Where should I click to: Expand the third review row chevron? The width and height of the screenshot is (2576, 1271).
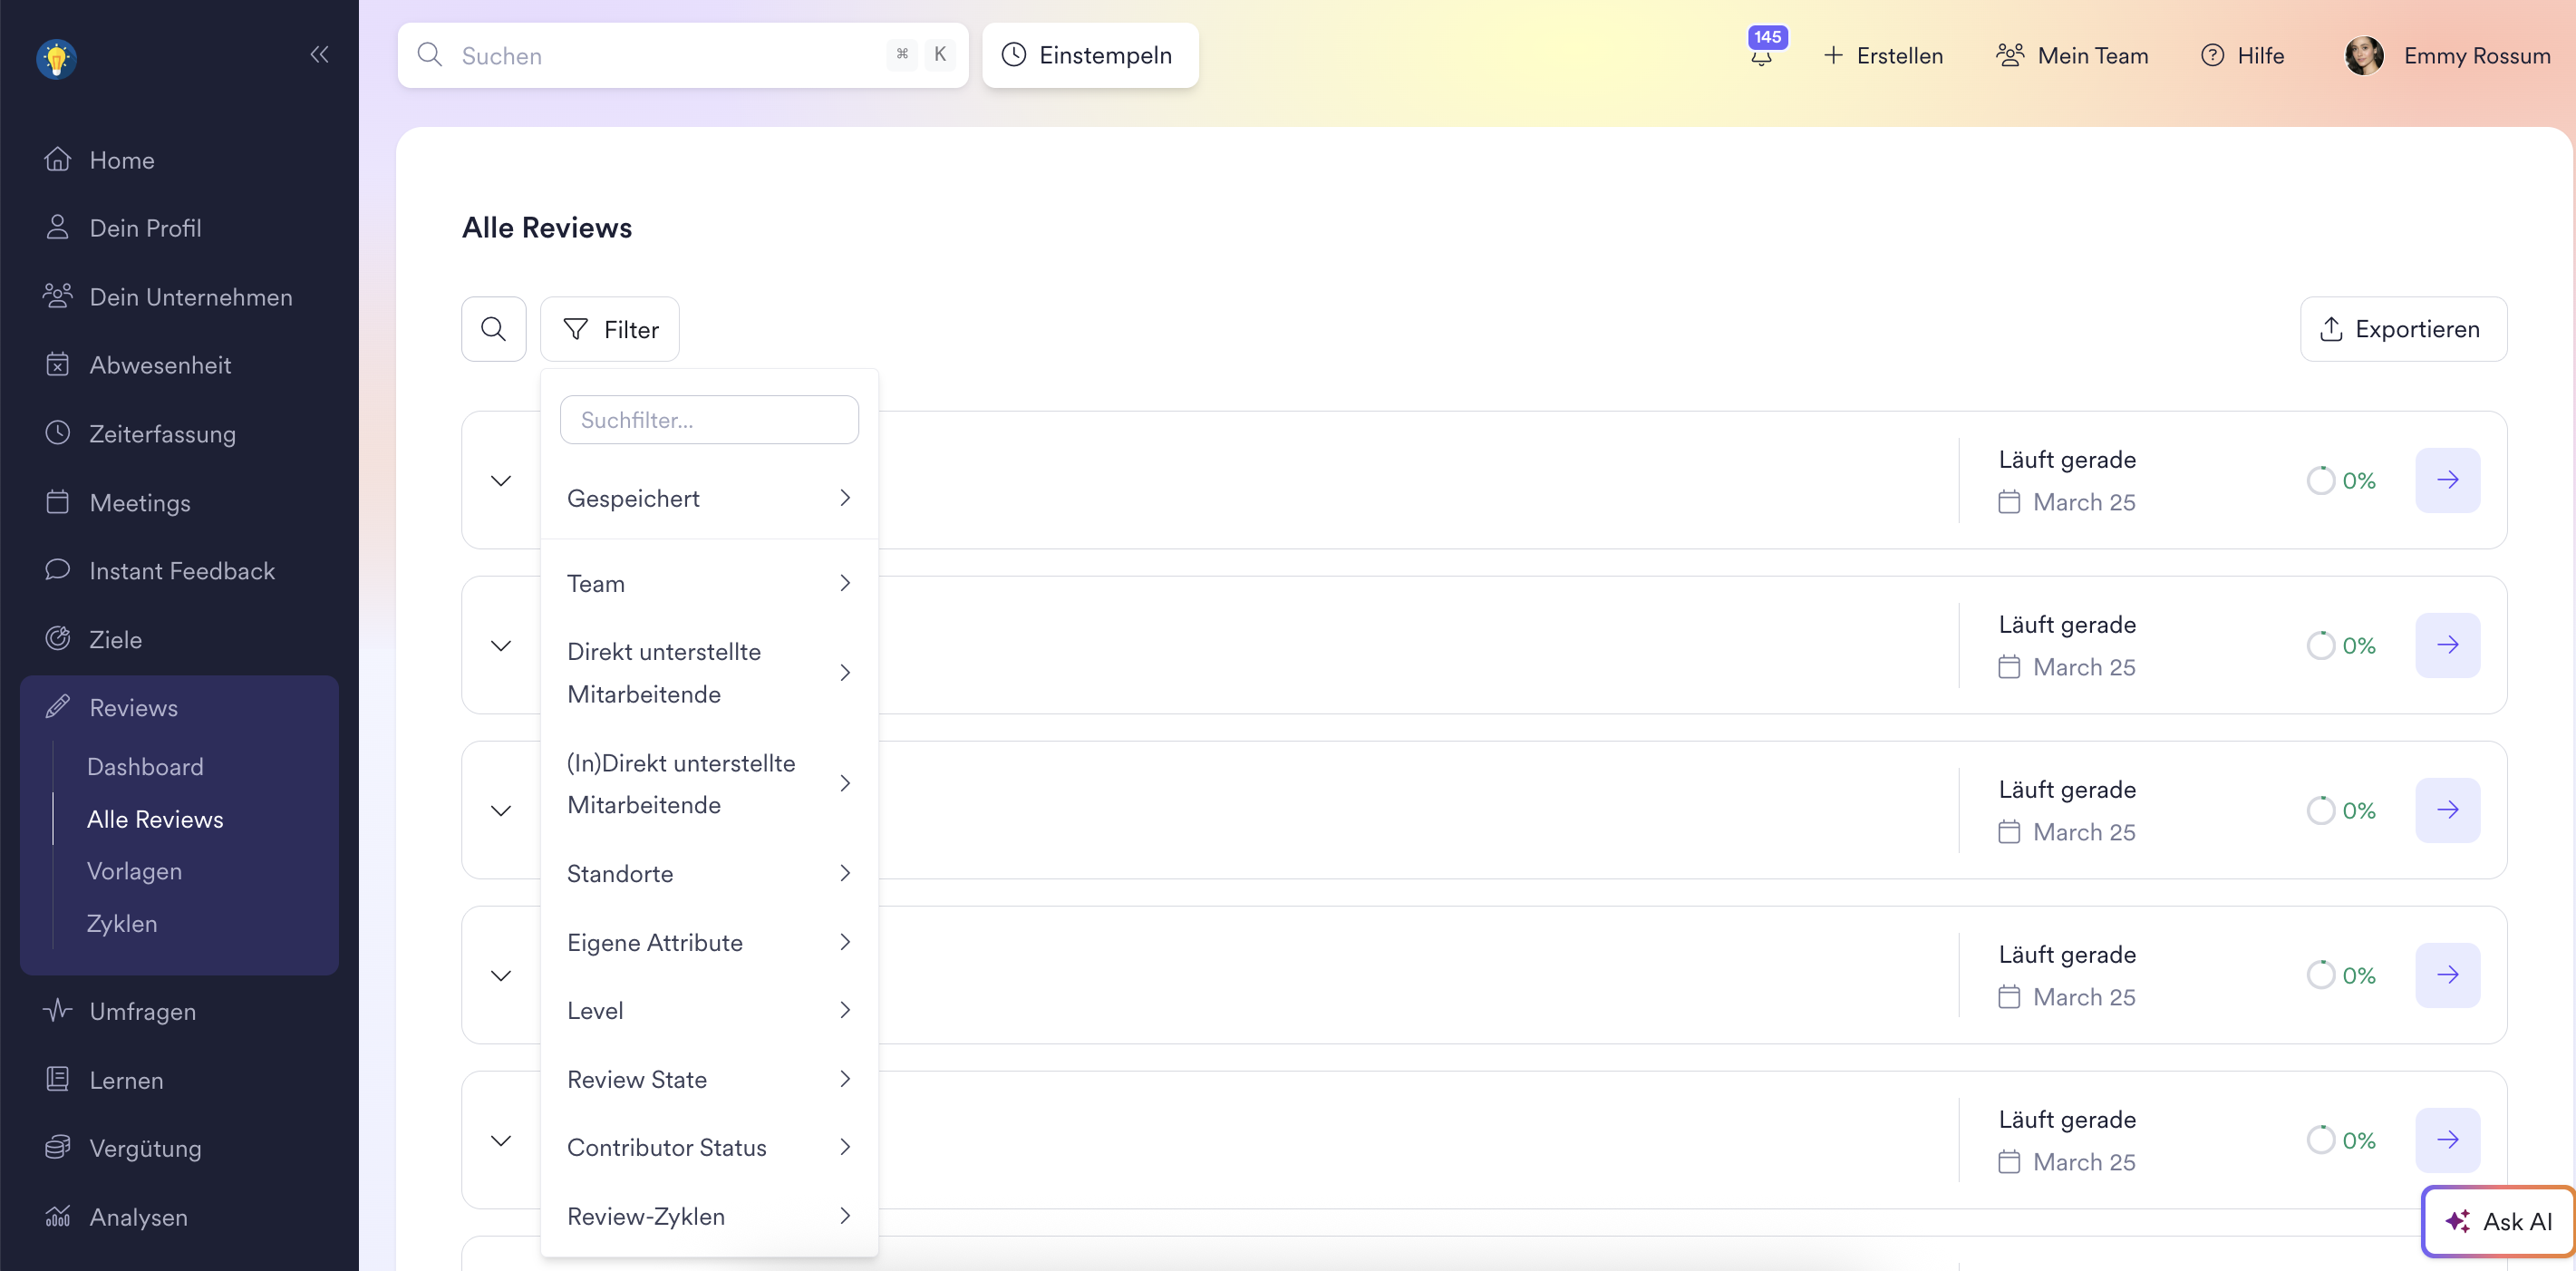tap(501, 810)
